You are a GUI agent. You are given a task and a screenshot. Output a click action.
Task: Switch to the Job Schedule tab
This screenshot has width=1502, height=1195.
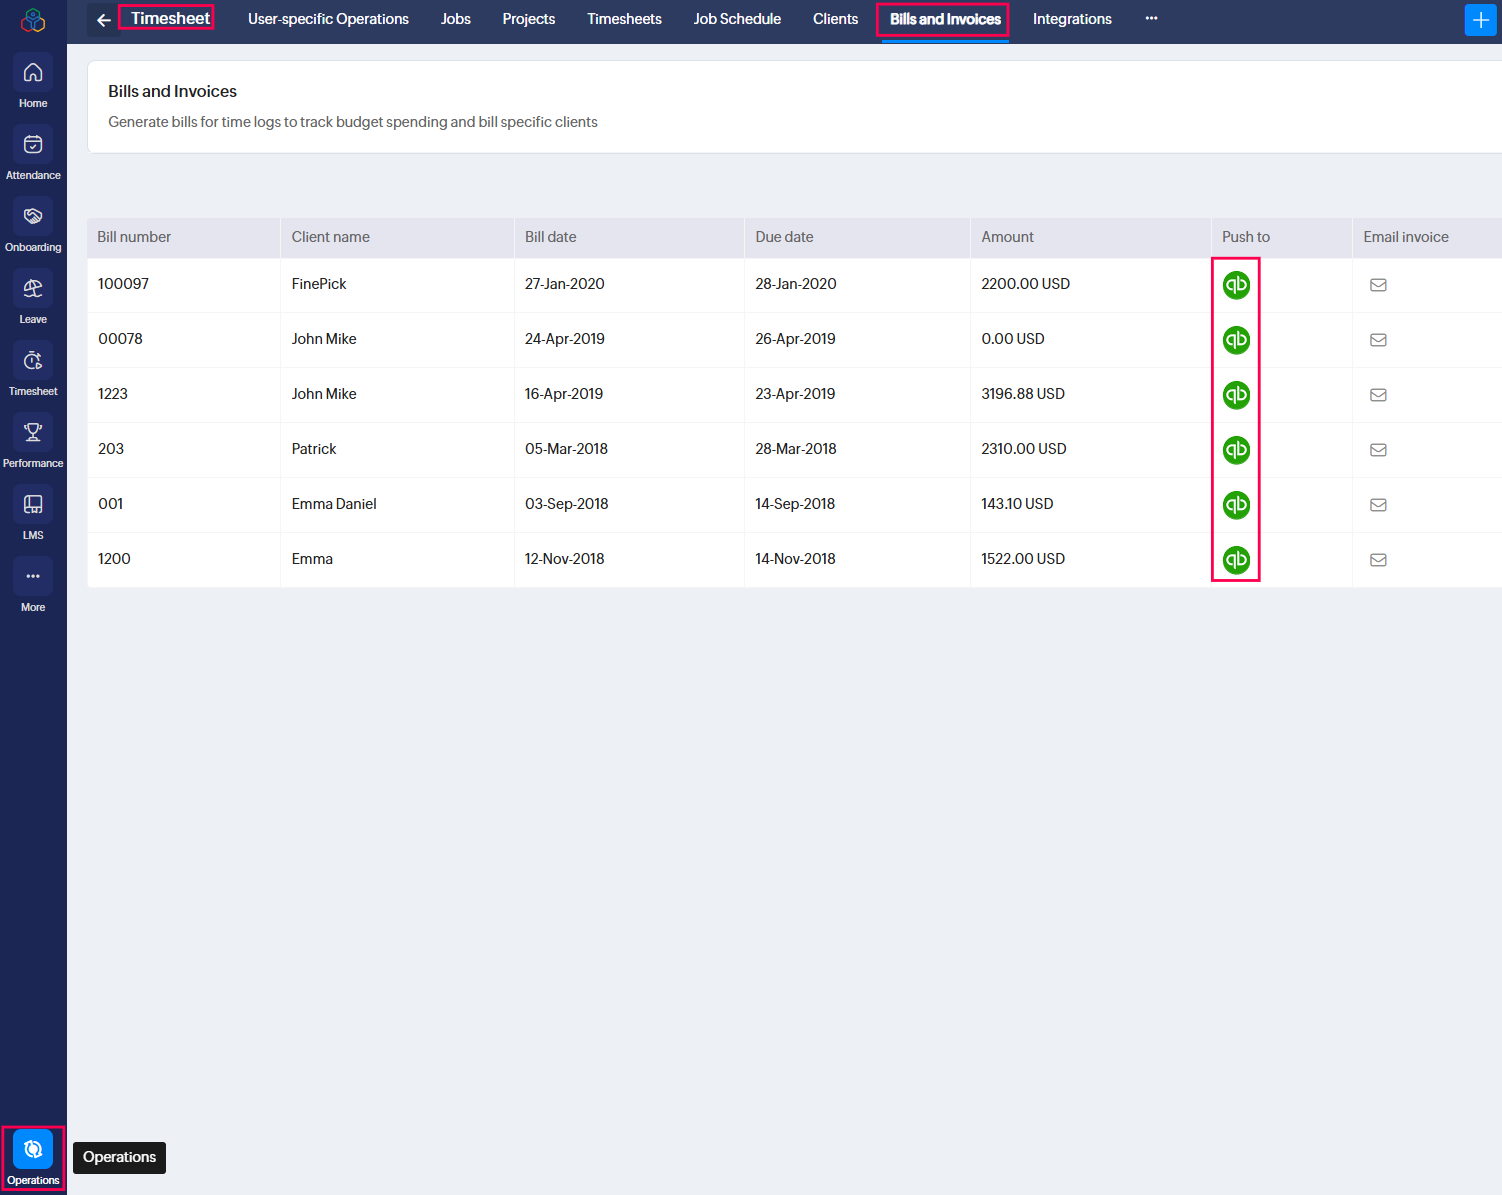tap(737, 19)
